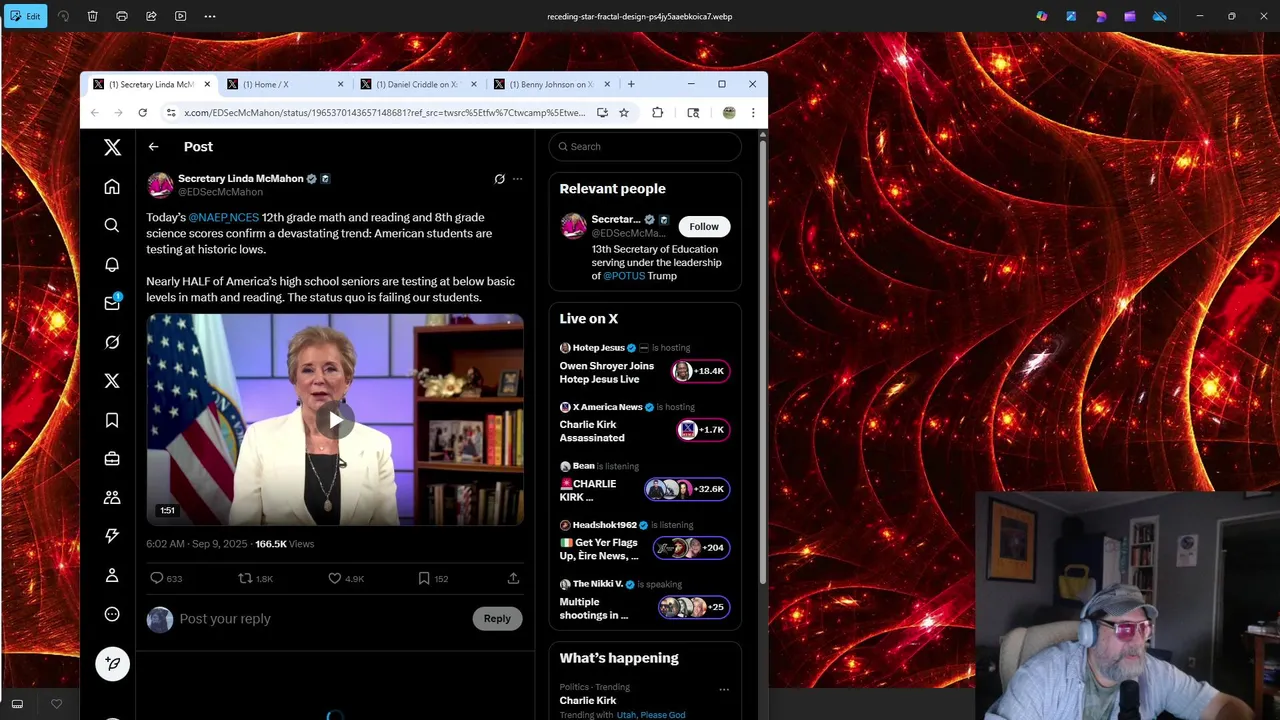Open the browser profile avatar
The height and width of the screenshot is (720, 1280).
coord(729,113)
